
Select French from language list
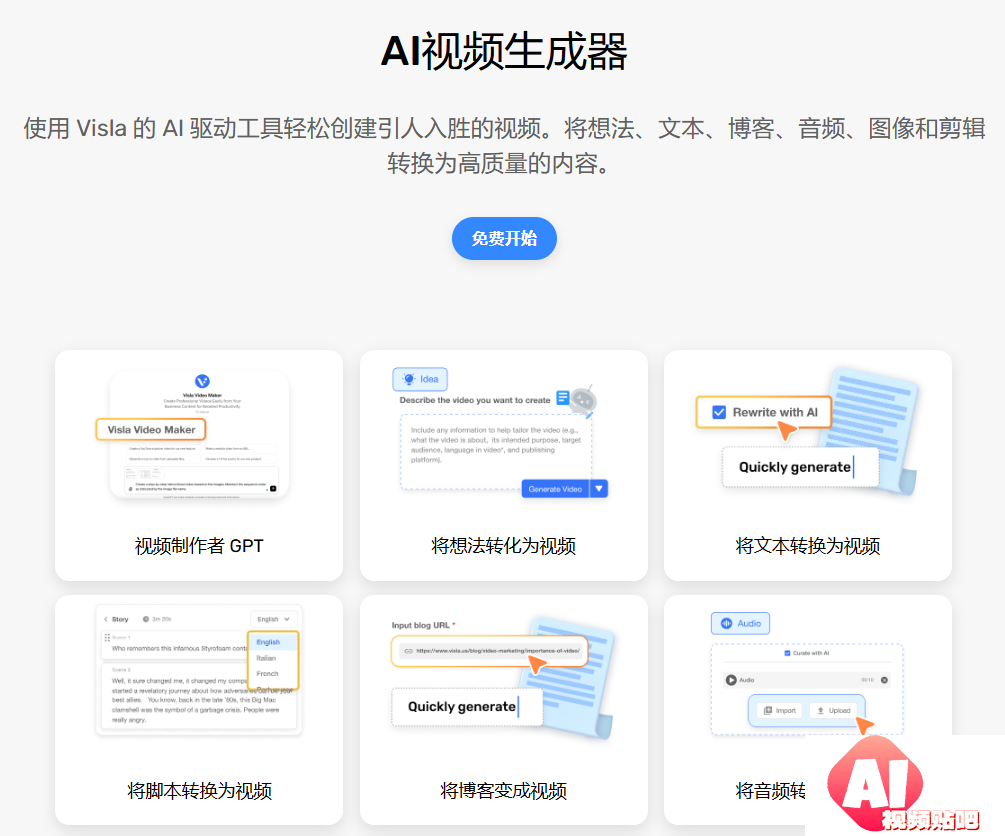click(267, 674)
